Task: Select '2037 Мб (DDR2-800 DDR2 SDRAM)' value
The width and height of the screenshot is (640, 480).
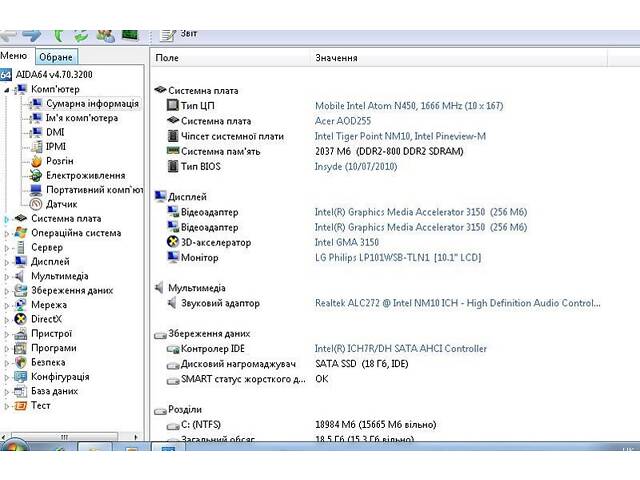Action: (389, 151)
